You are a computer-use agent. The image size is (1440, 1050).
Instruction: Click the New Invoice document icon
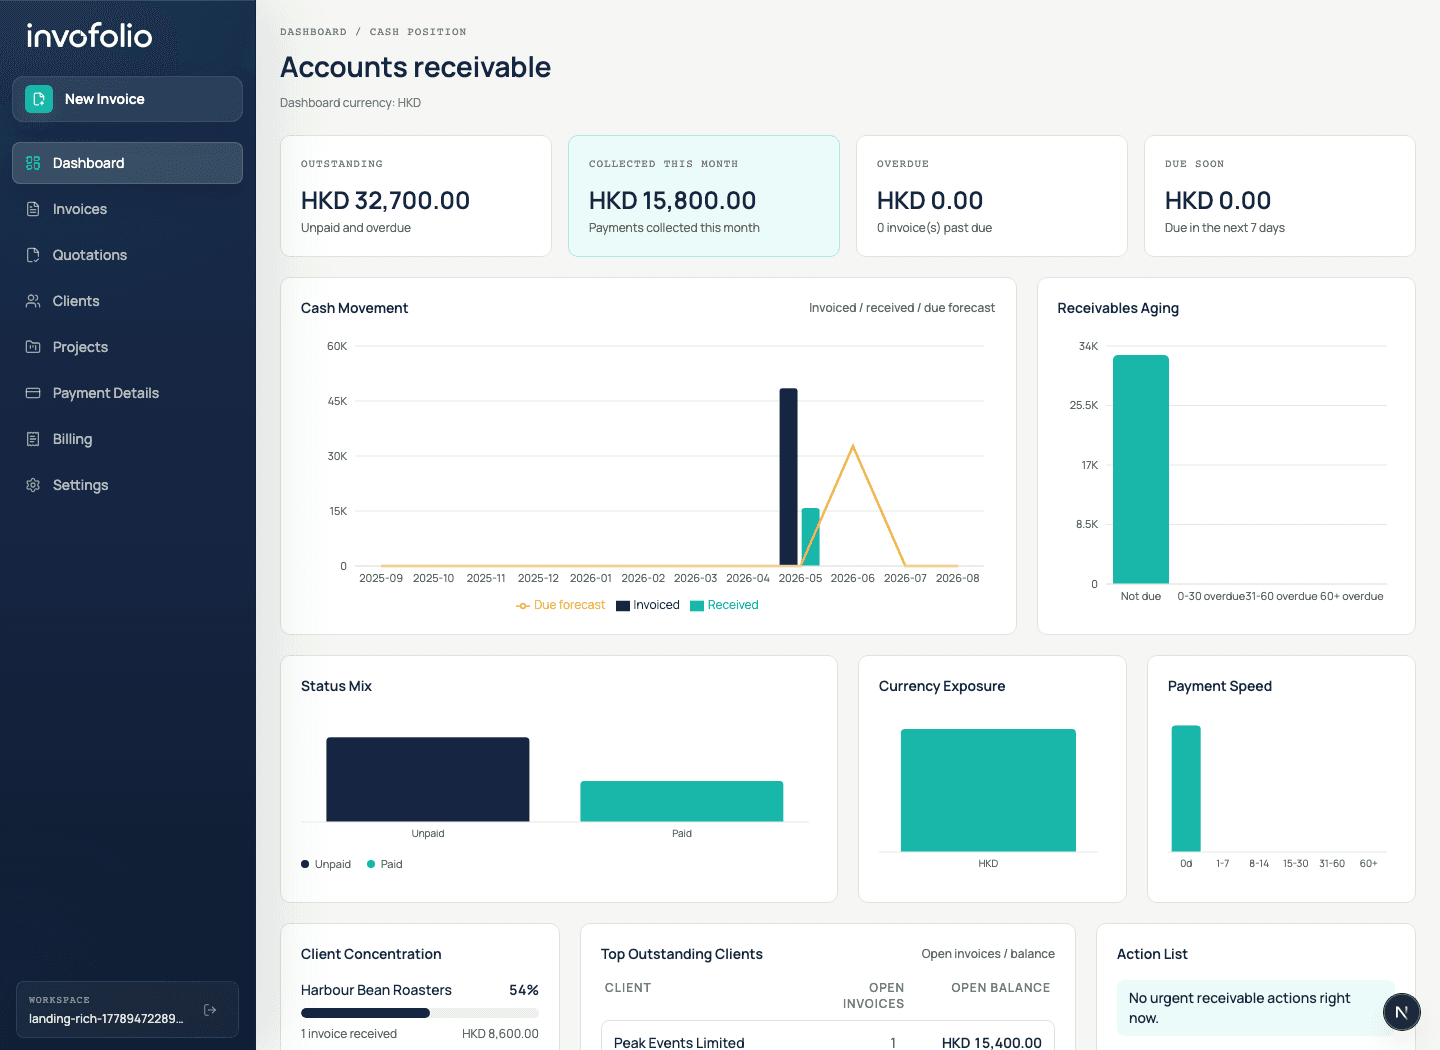[x=39, y=99]
